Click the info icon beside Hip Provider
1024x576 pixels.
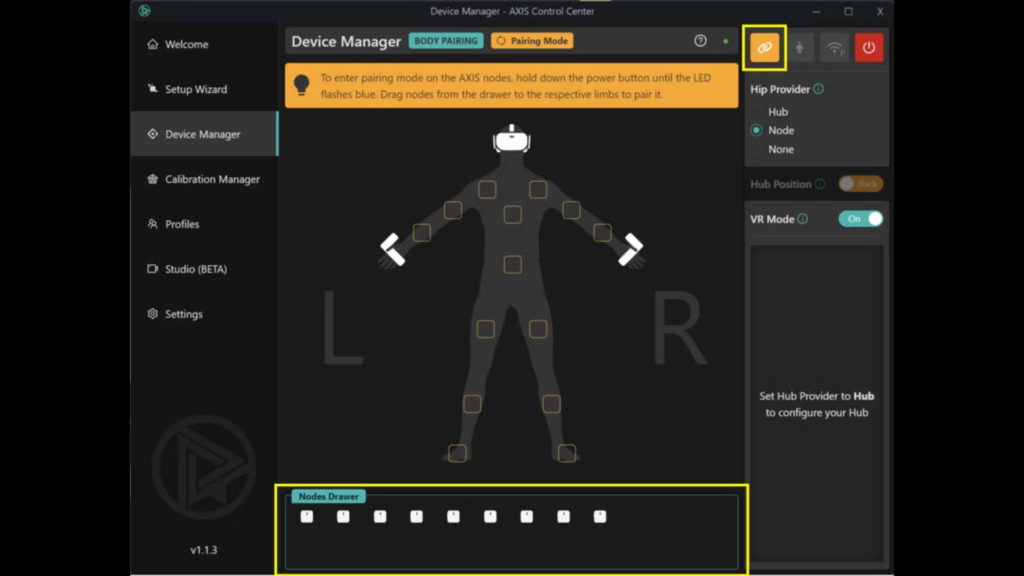(819, 89)
